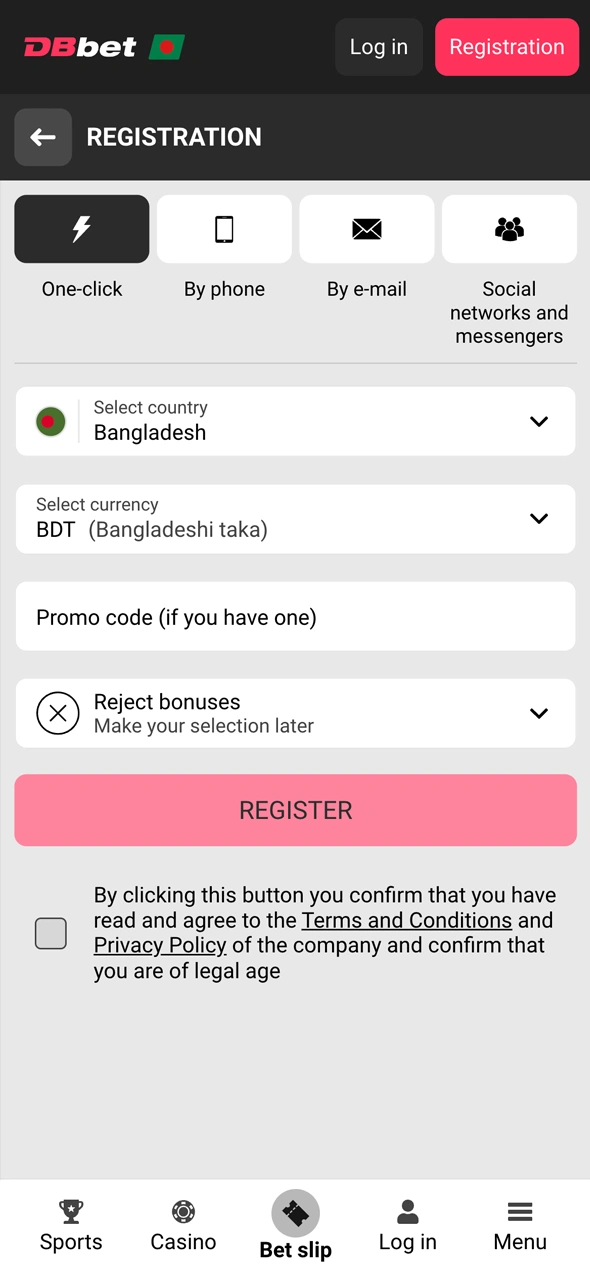Choose registration By phone icon
The height and width of the screenshot is (1280, 590).
[224, 229]
